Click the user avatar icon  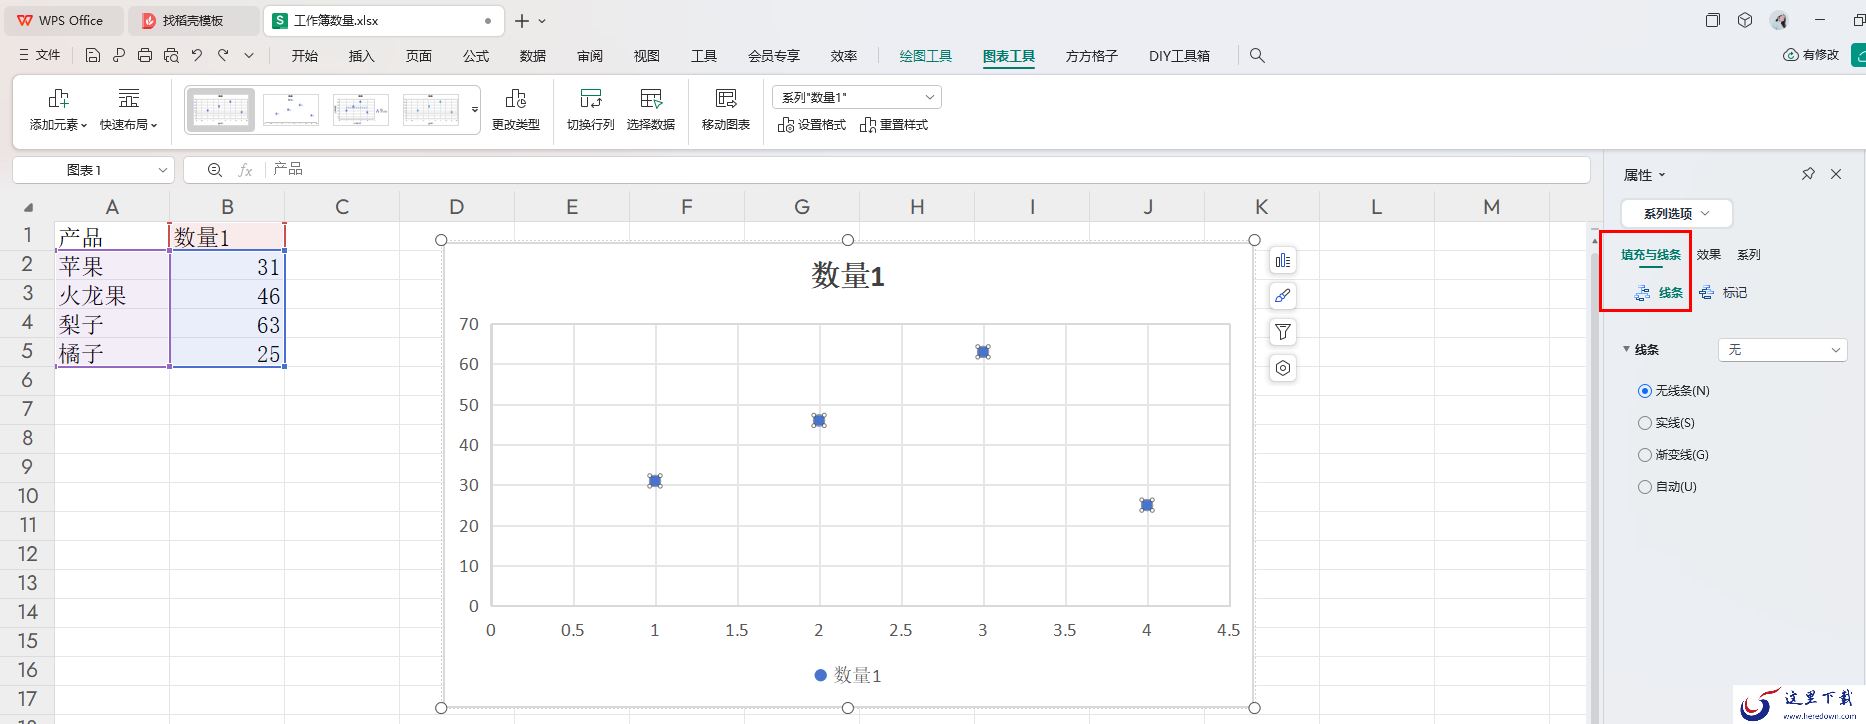coord(1779,20)
